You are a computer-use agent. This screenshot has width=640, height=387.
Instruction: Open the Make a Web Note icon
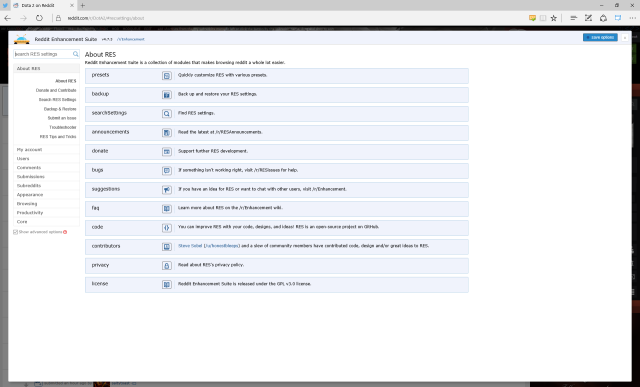588,18
